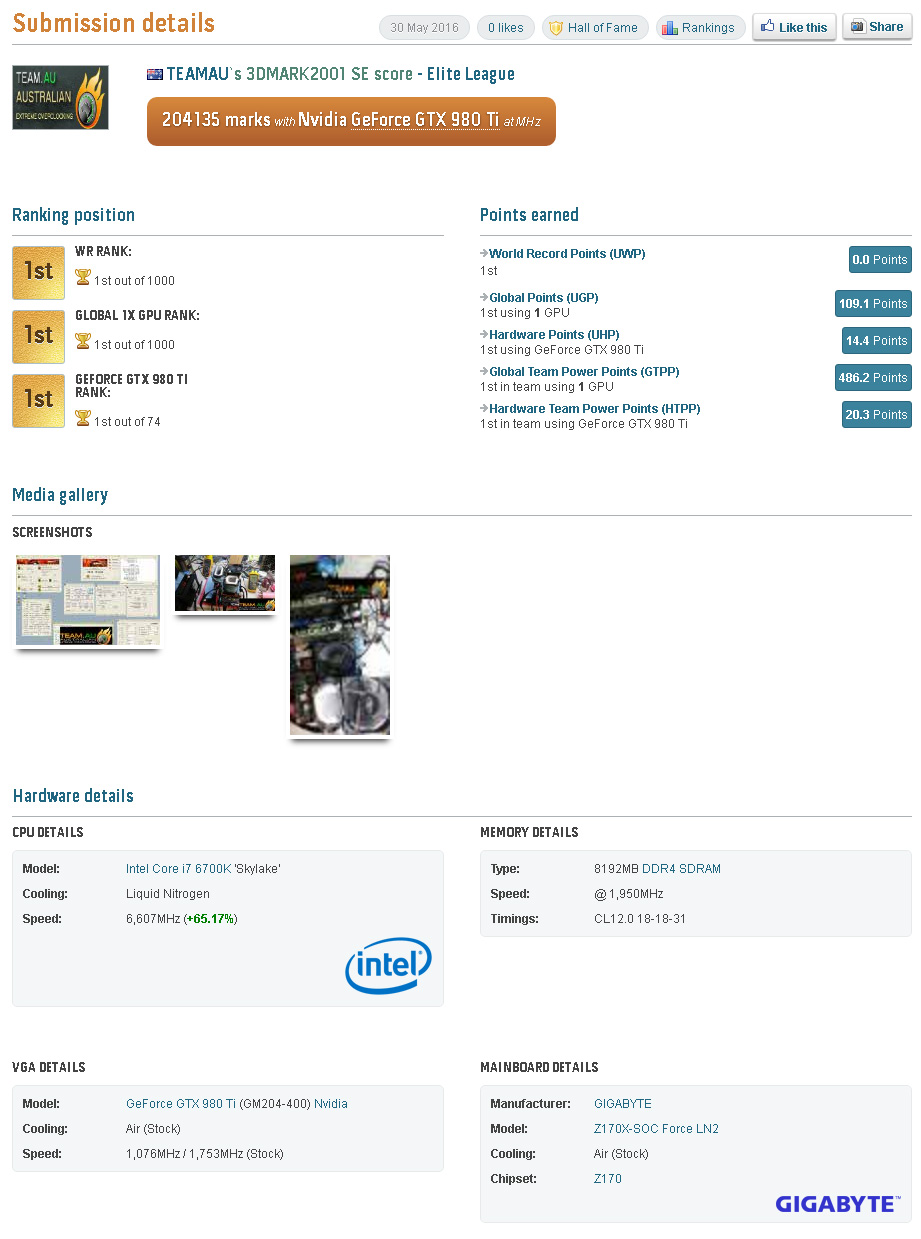Click the Share button
The width and height of the screenshot is (921, 1239).
(877, 27)
